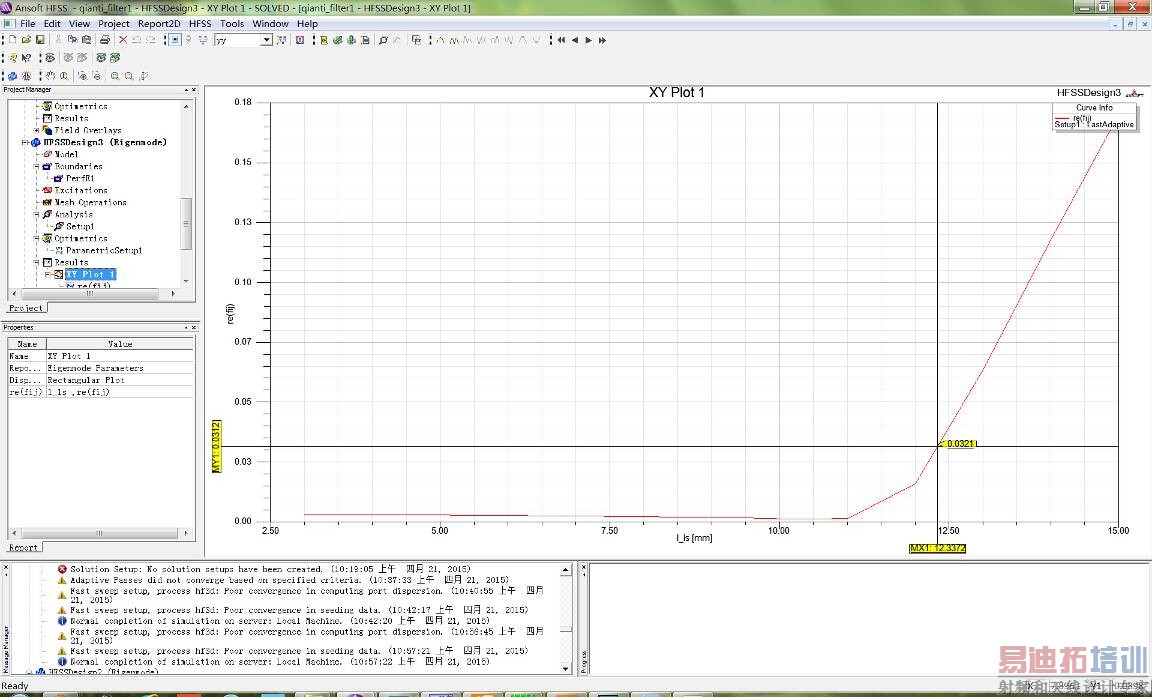Click the XY Plot 1 chart title
Screen dimensions: 1152x697
click(x=677, y=93)
